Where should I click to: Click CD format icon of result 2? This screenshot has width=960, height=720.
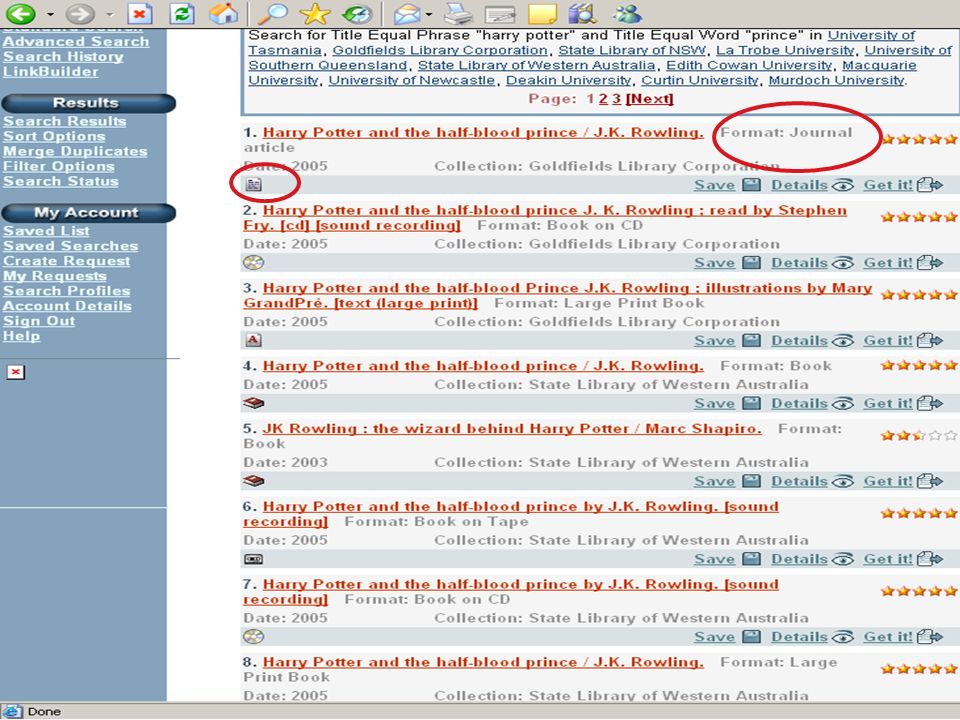coord(253,262)
